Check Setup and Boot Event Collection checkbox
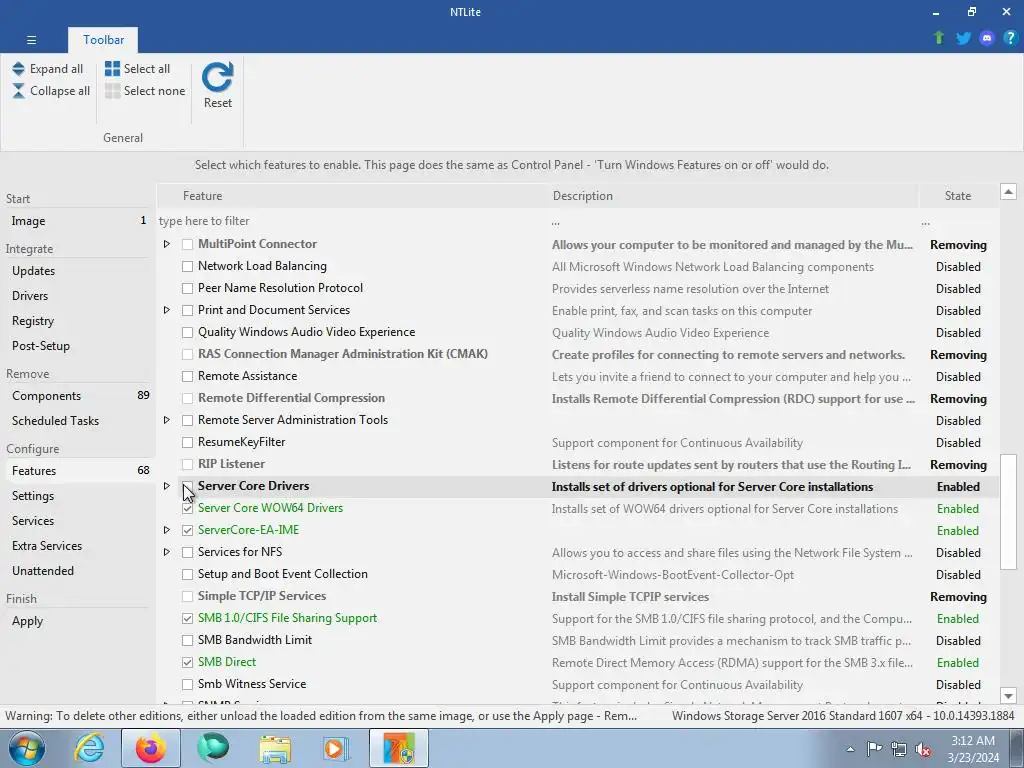 (187, 575)
